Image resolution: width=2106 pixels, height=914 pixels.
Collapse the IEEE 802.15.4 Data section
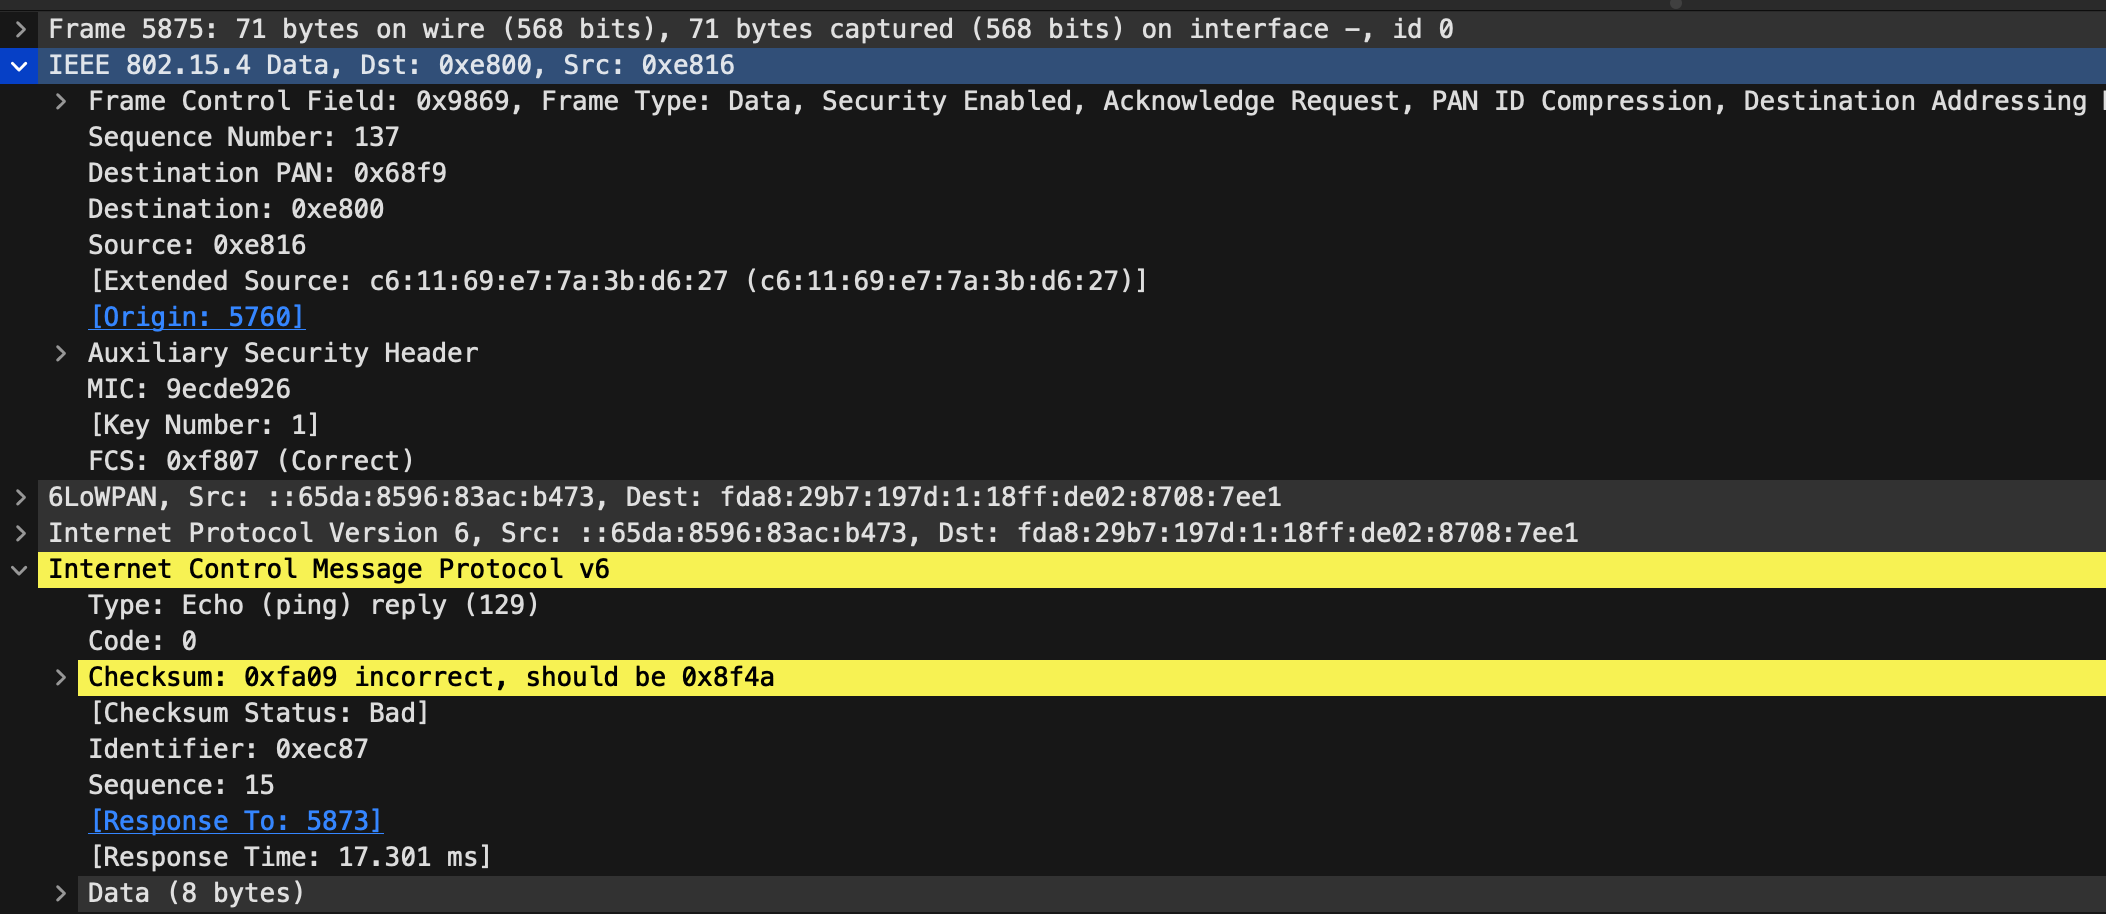[20, 65]
